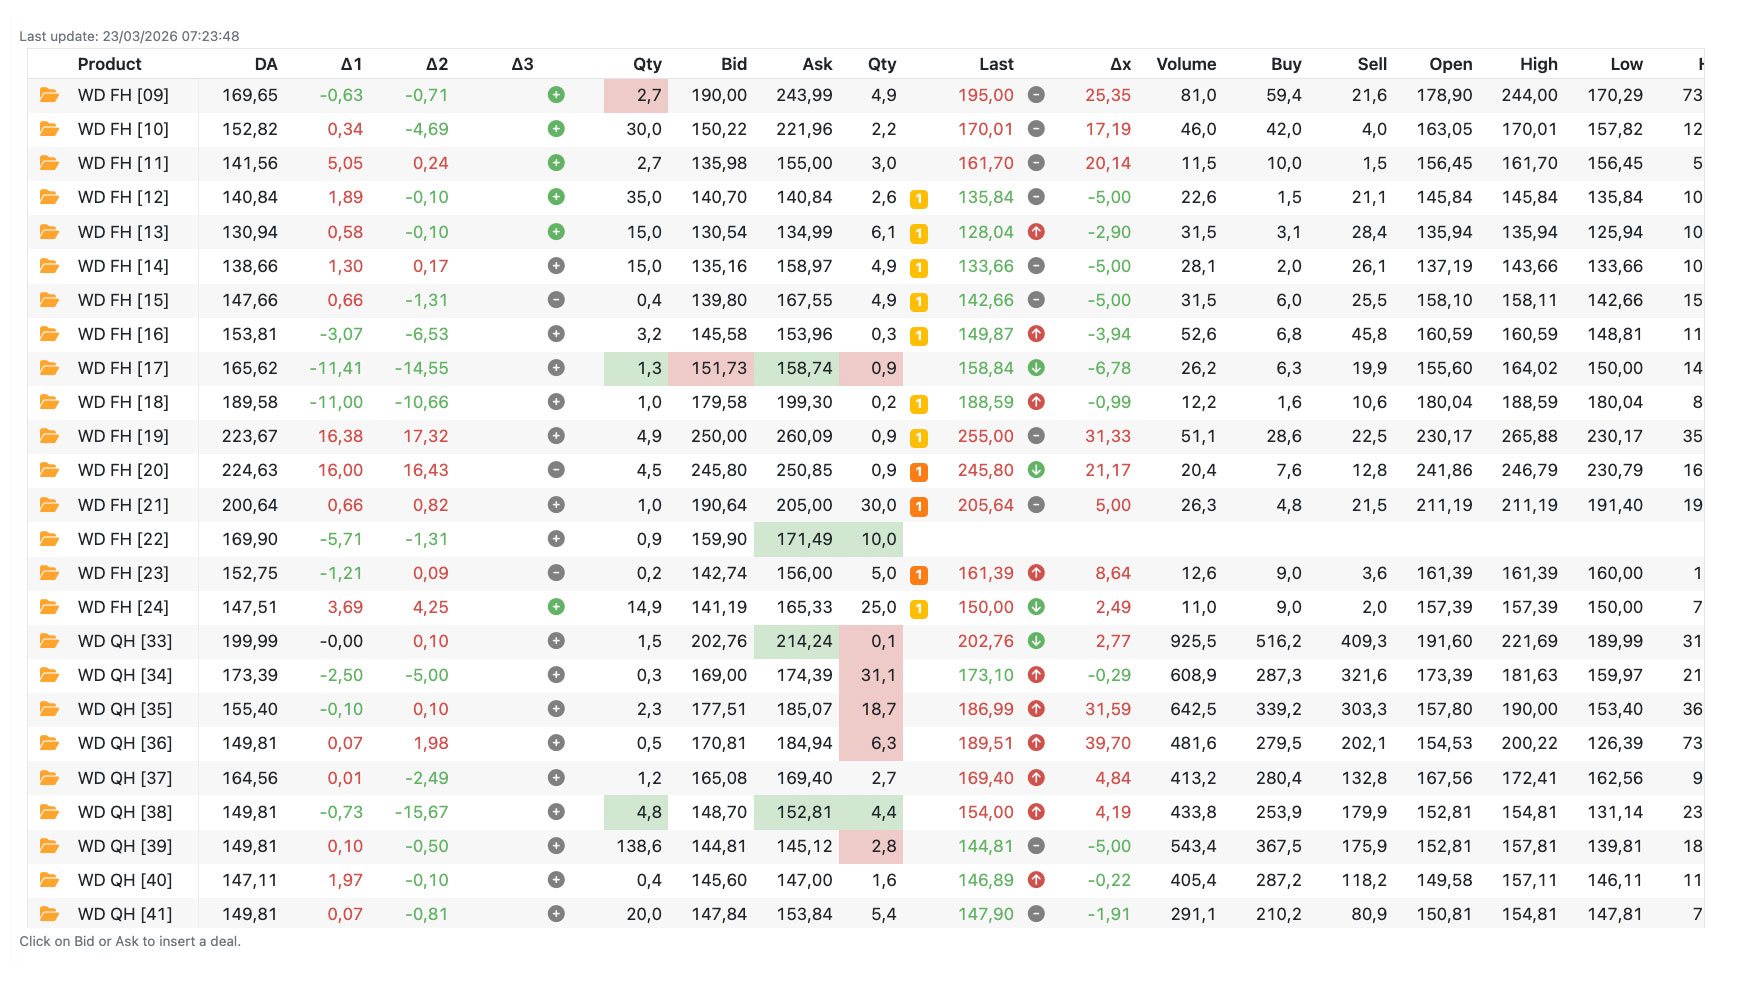Click the yellow badge in WD FH [12] row
The height and width of the screenshot is (982, 1742).
coord(918,199)
